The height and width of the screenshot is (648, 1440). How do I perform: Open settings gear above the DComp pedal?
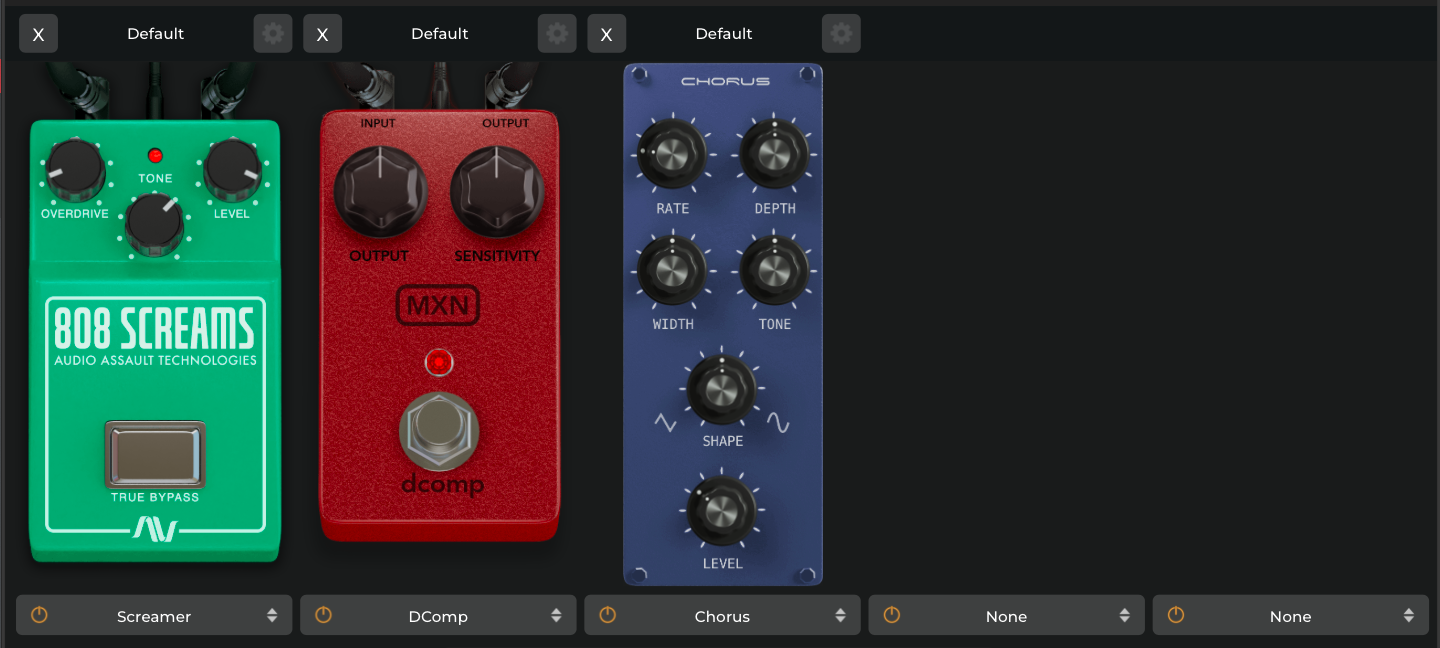click(x=557, y=34)
